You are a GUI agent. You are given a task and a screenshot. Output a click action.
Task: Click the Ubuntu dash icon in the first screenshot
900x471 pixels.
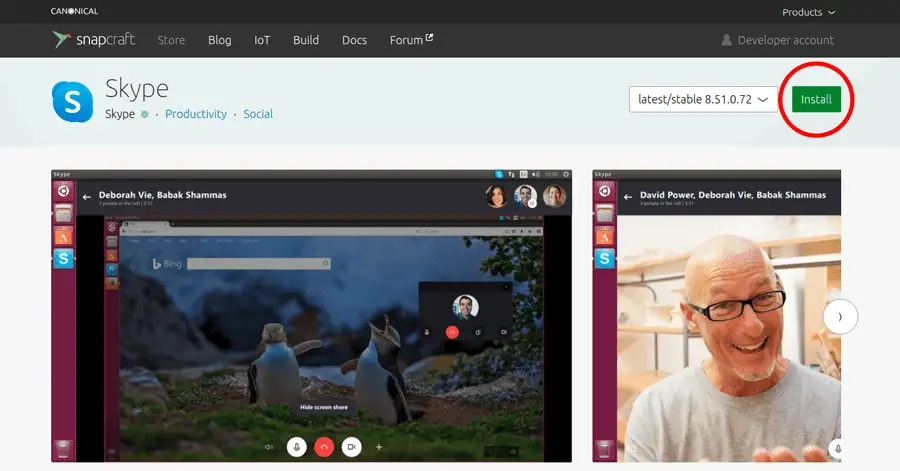[x=64, y=190]
